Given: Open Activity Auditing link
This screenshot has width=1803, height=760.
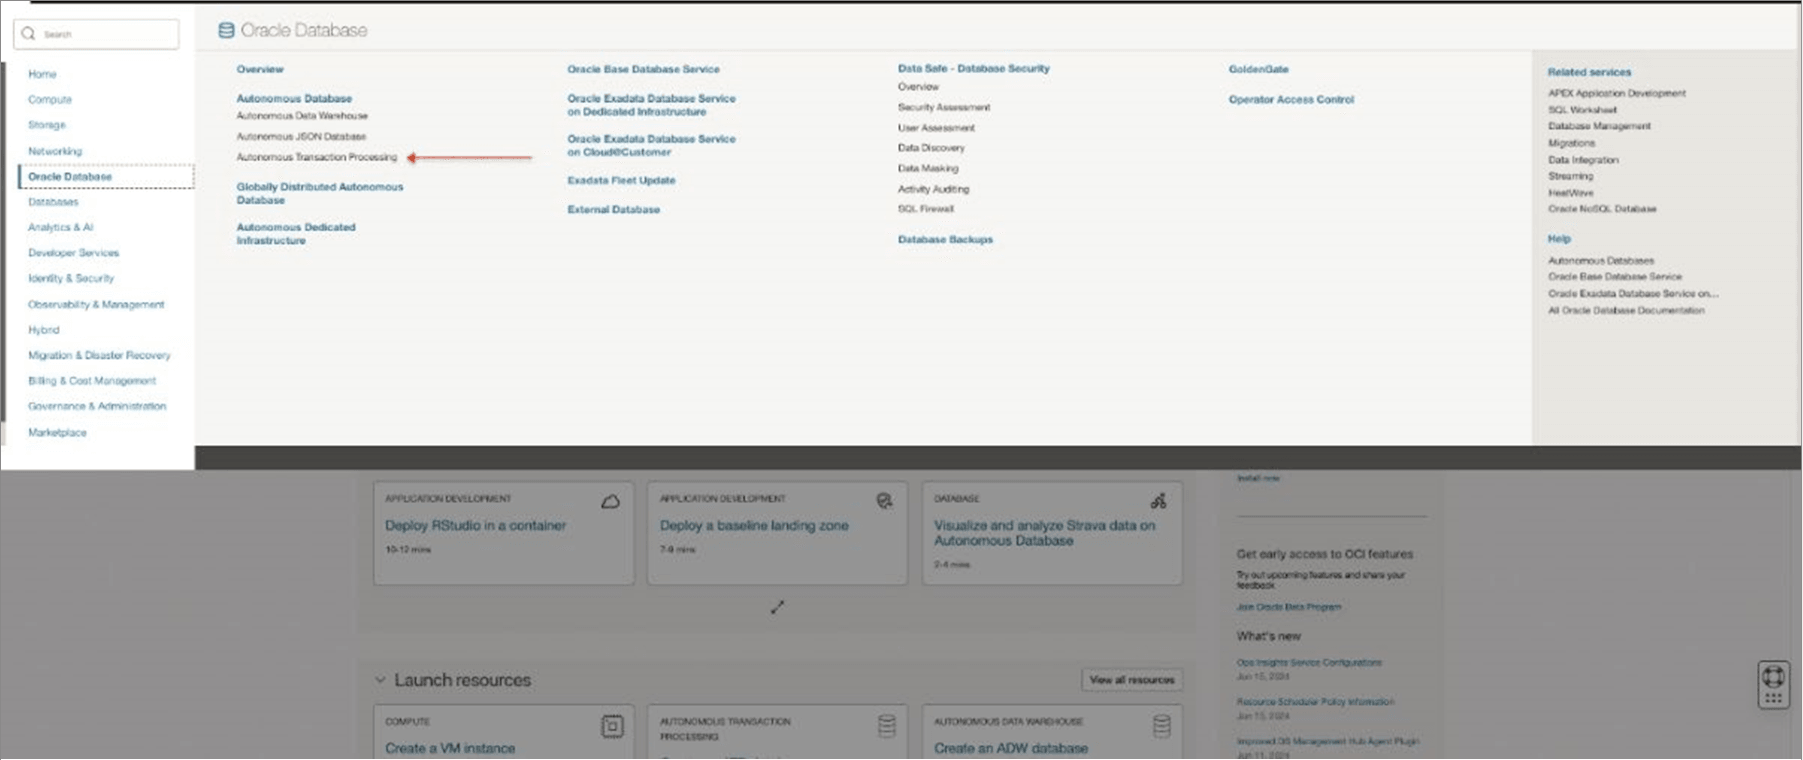Looking at the screenshot, I should 933,189.
